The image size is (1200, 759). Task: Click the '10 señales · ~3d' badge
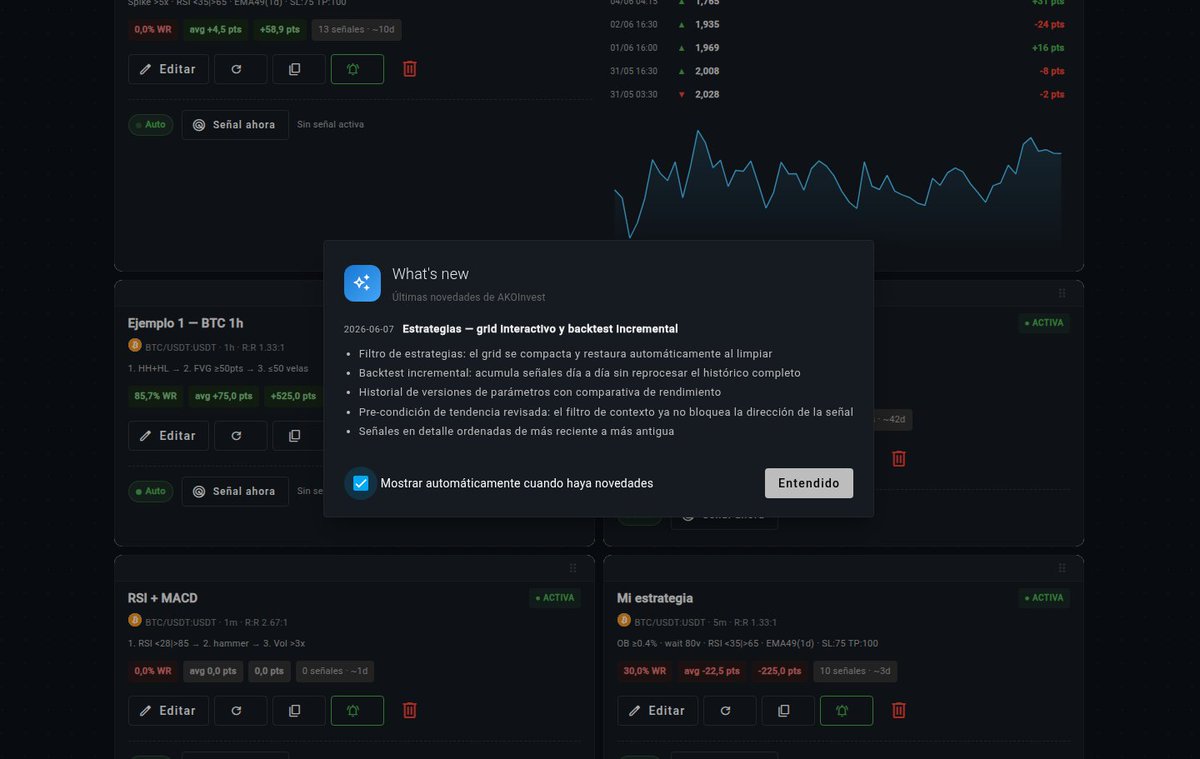855,671
